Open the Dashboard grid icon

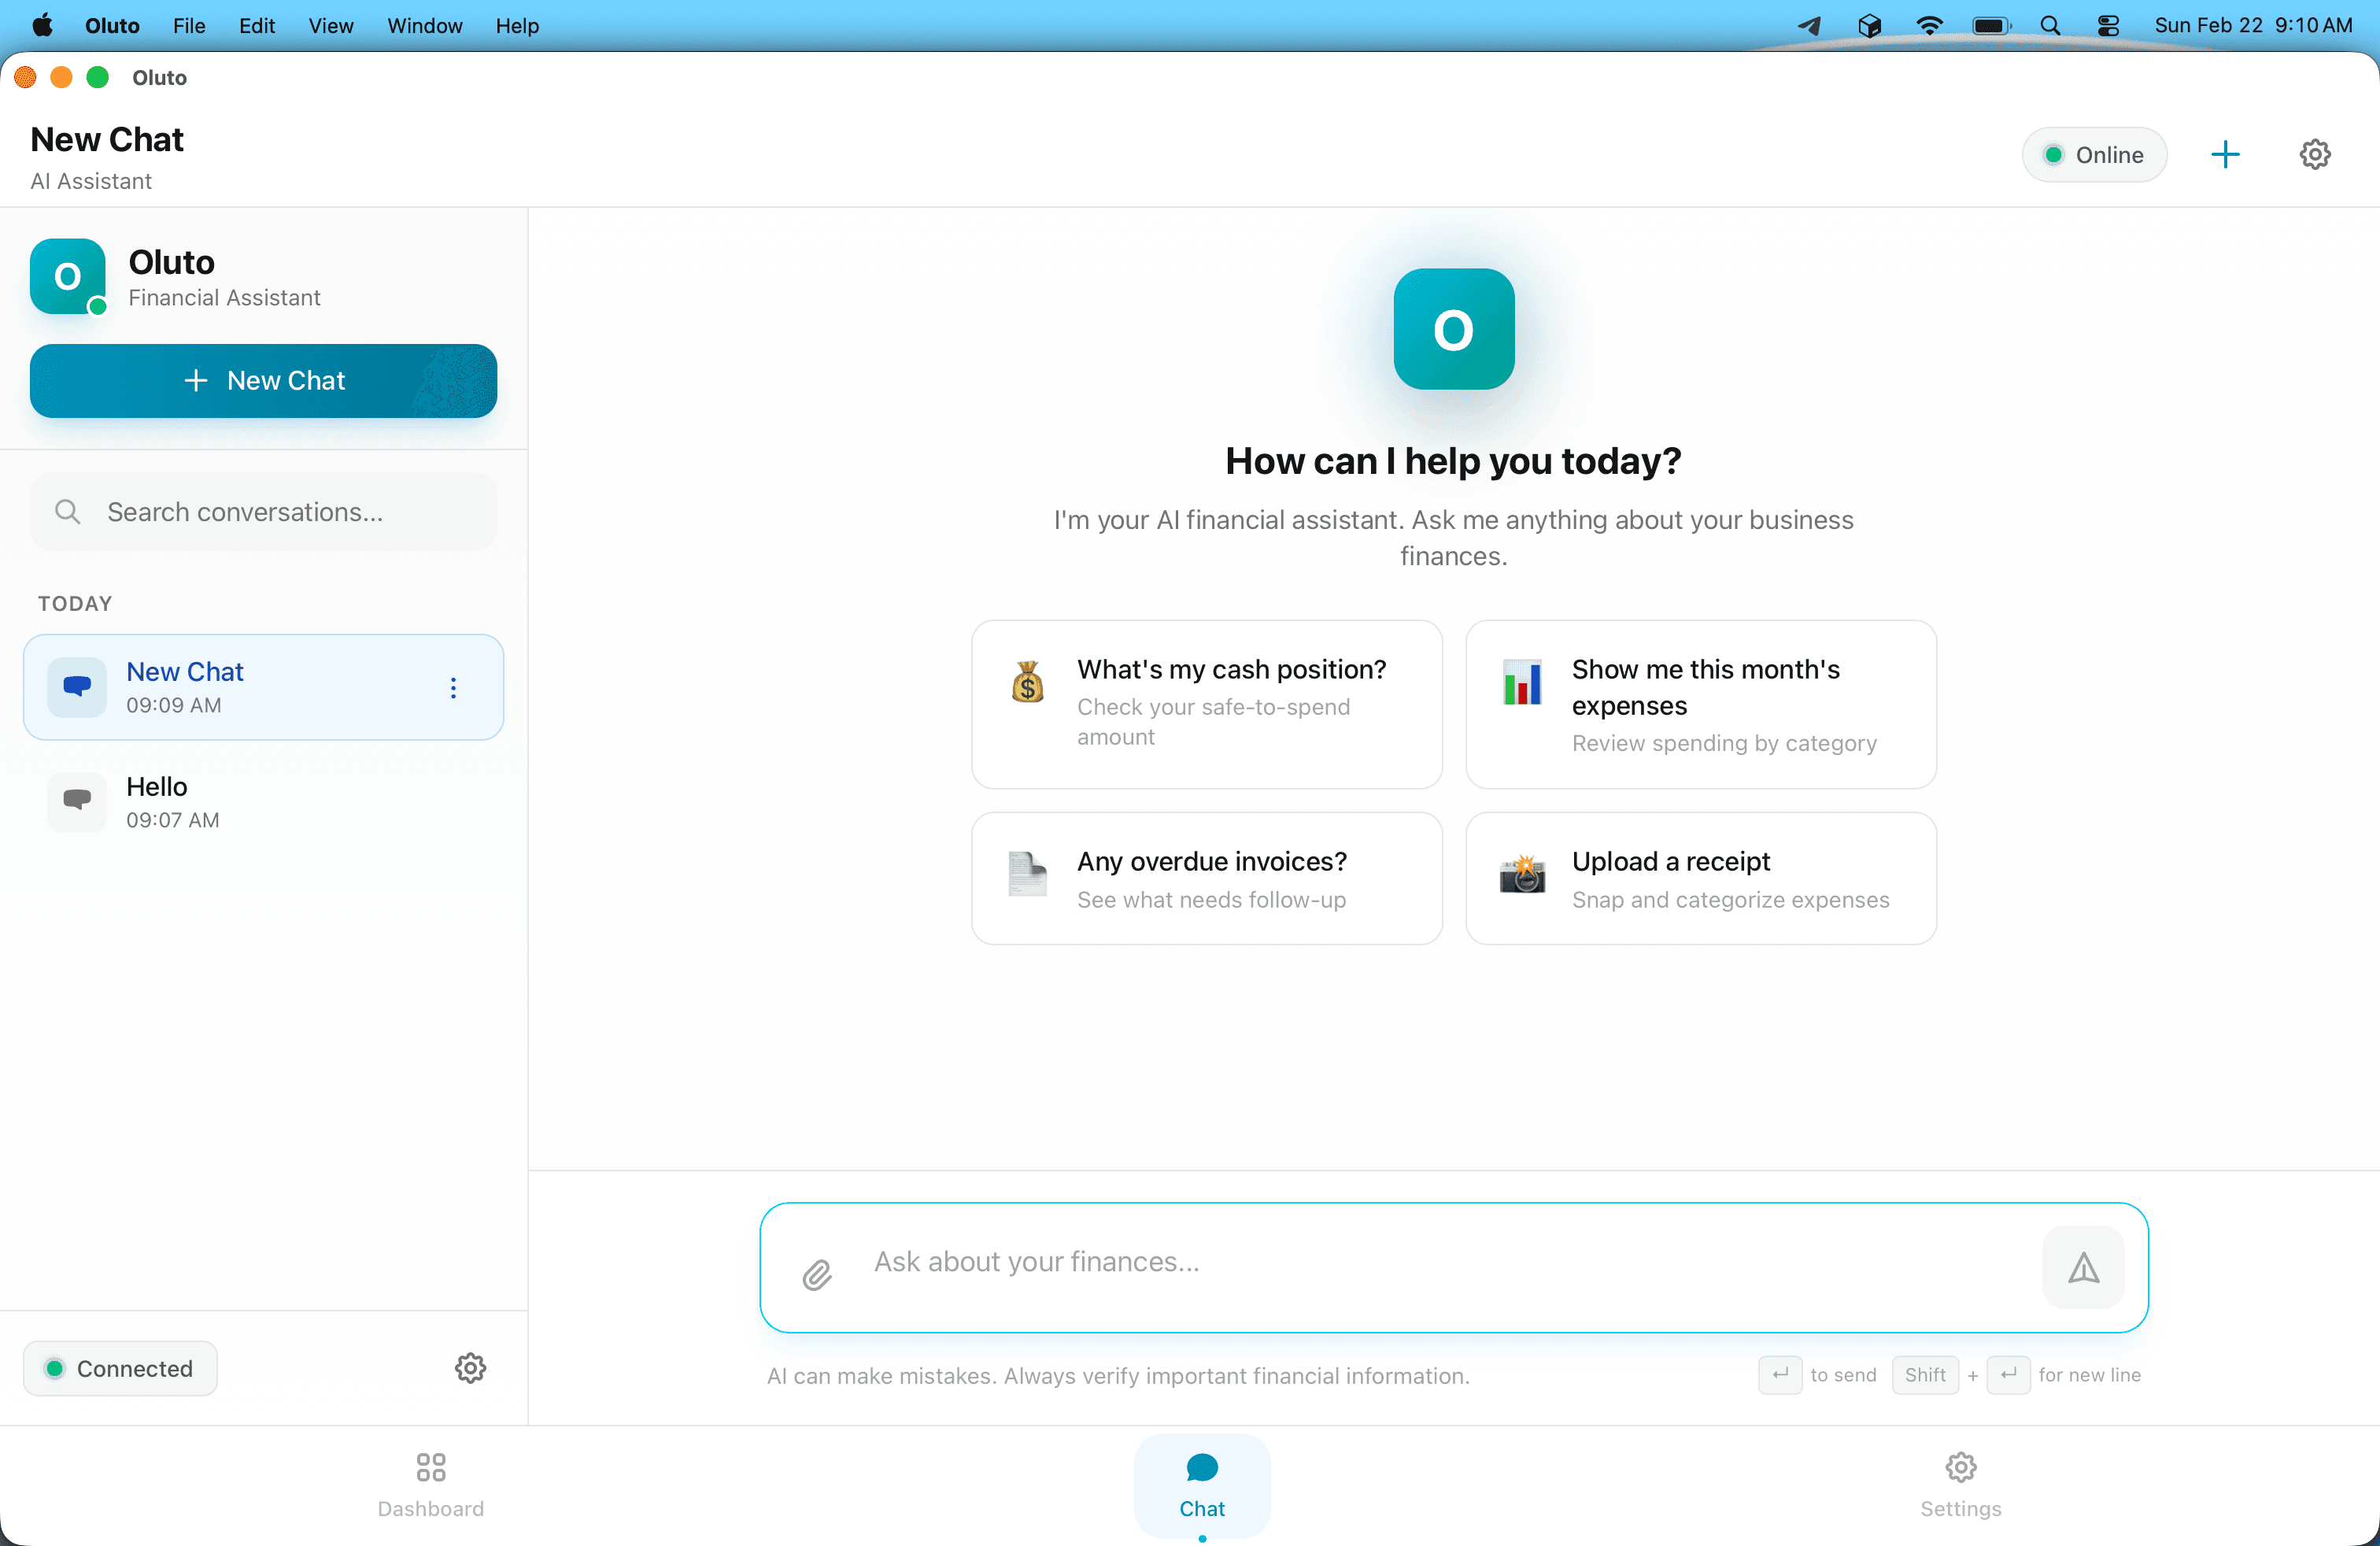[x=430, y=1466]
